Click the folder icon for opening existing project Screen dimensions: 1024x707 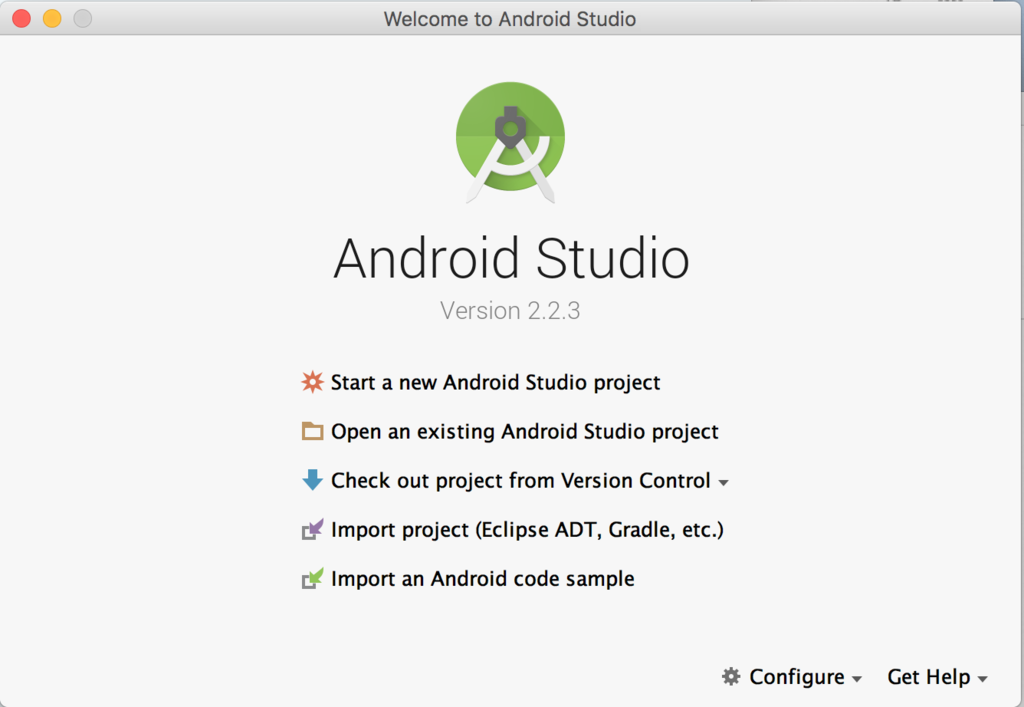point(312,431)
